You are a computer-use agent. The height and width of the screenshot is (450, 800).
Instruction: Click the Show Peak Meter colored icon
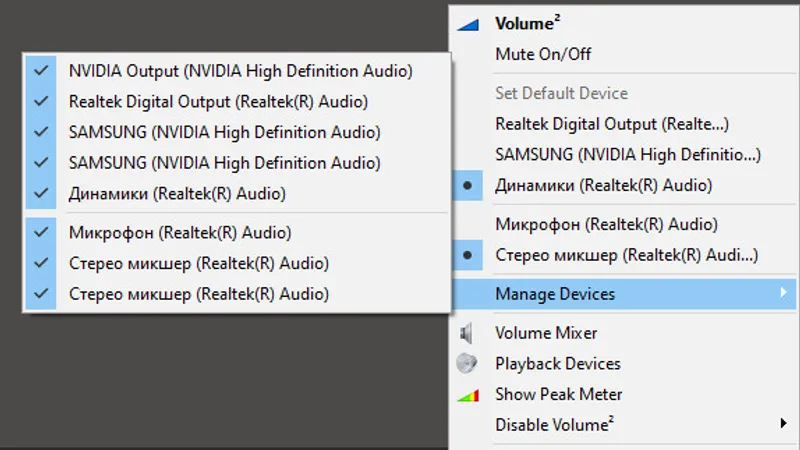[467, 395]
